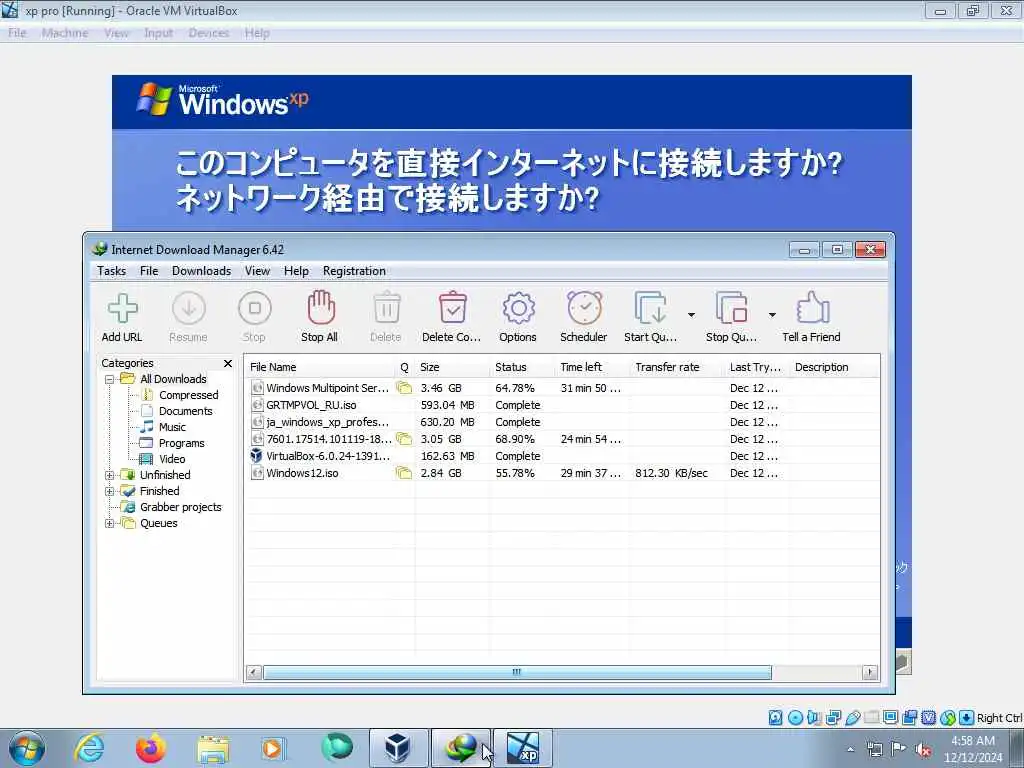
Task: Select the ja_windows_xp_profes... download
Action: coord(563,422)
